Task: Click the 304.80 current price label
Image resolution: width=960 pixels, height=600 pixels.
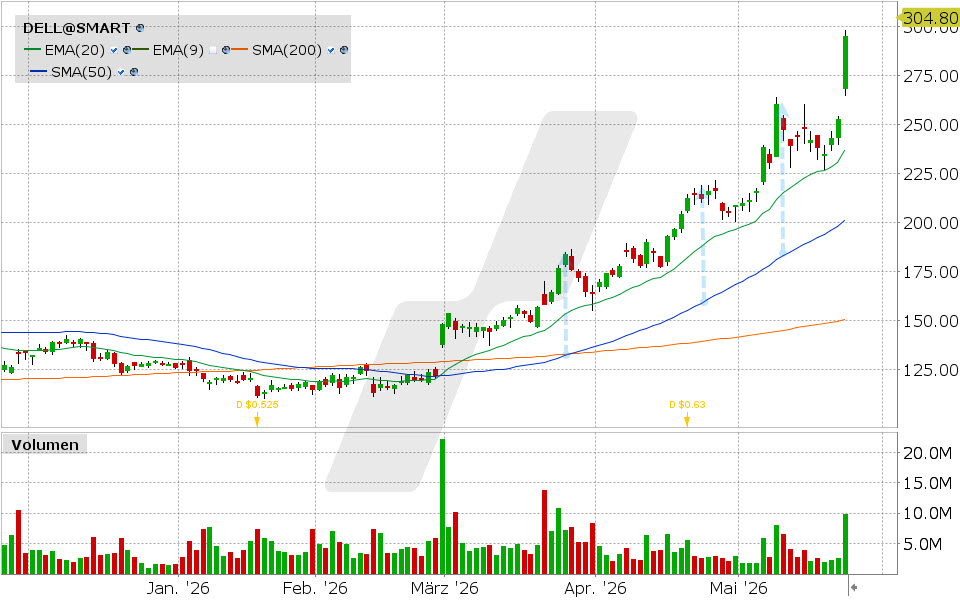Action: (929, 18)
